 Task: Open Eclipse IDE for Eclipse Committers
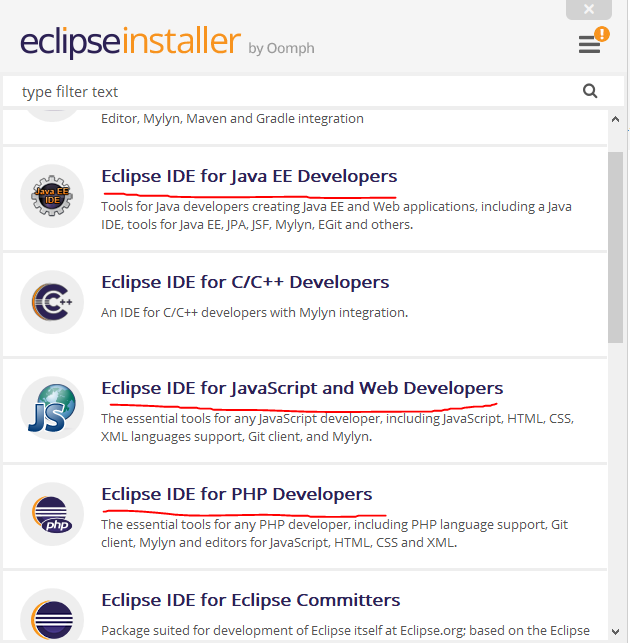click(x=251, y=600)
